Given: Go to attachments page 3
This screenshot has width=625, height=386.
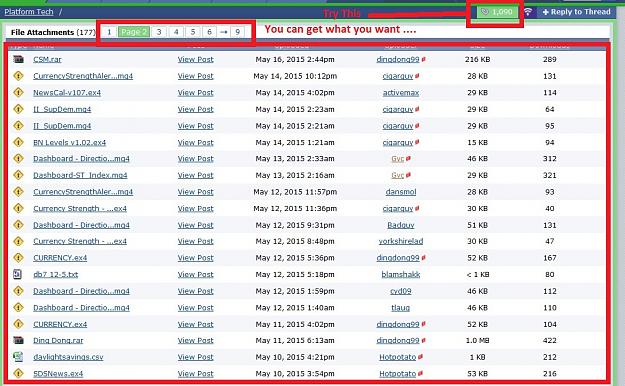Looking at the screenshot, I should tap(159, 32).
